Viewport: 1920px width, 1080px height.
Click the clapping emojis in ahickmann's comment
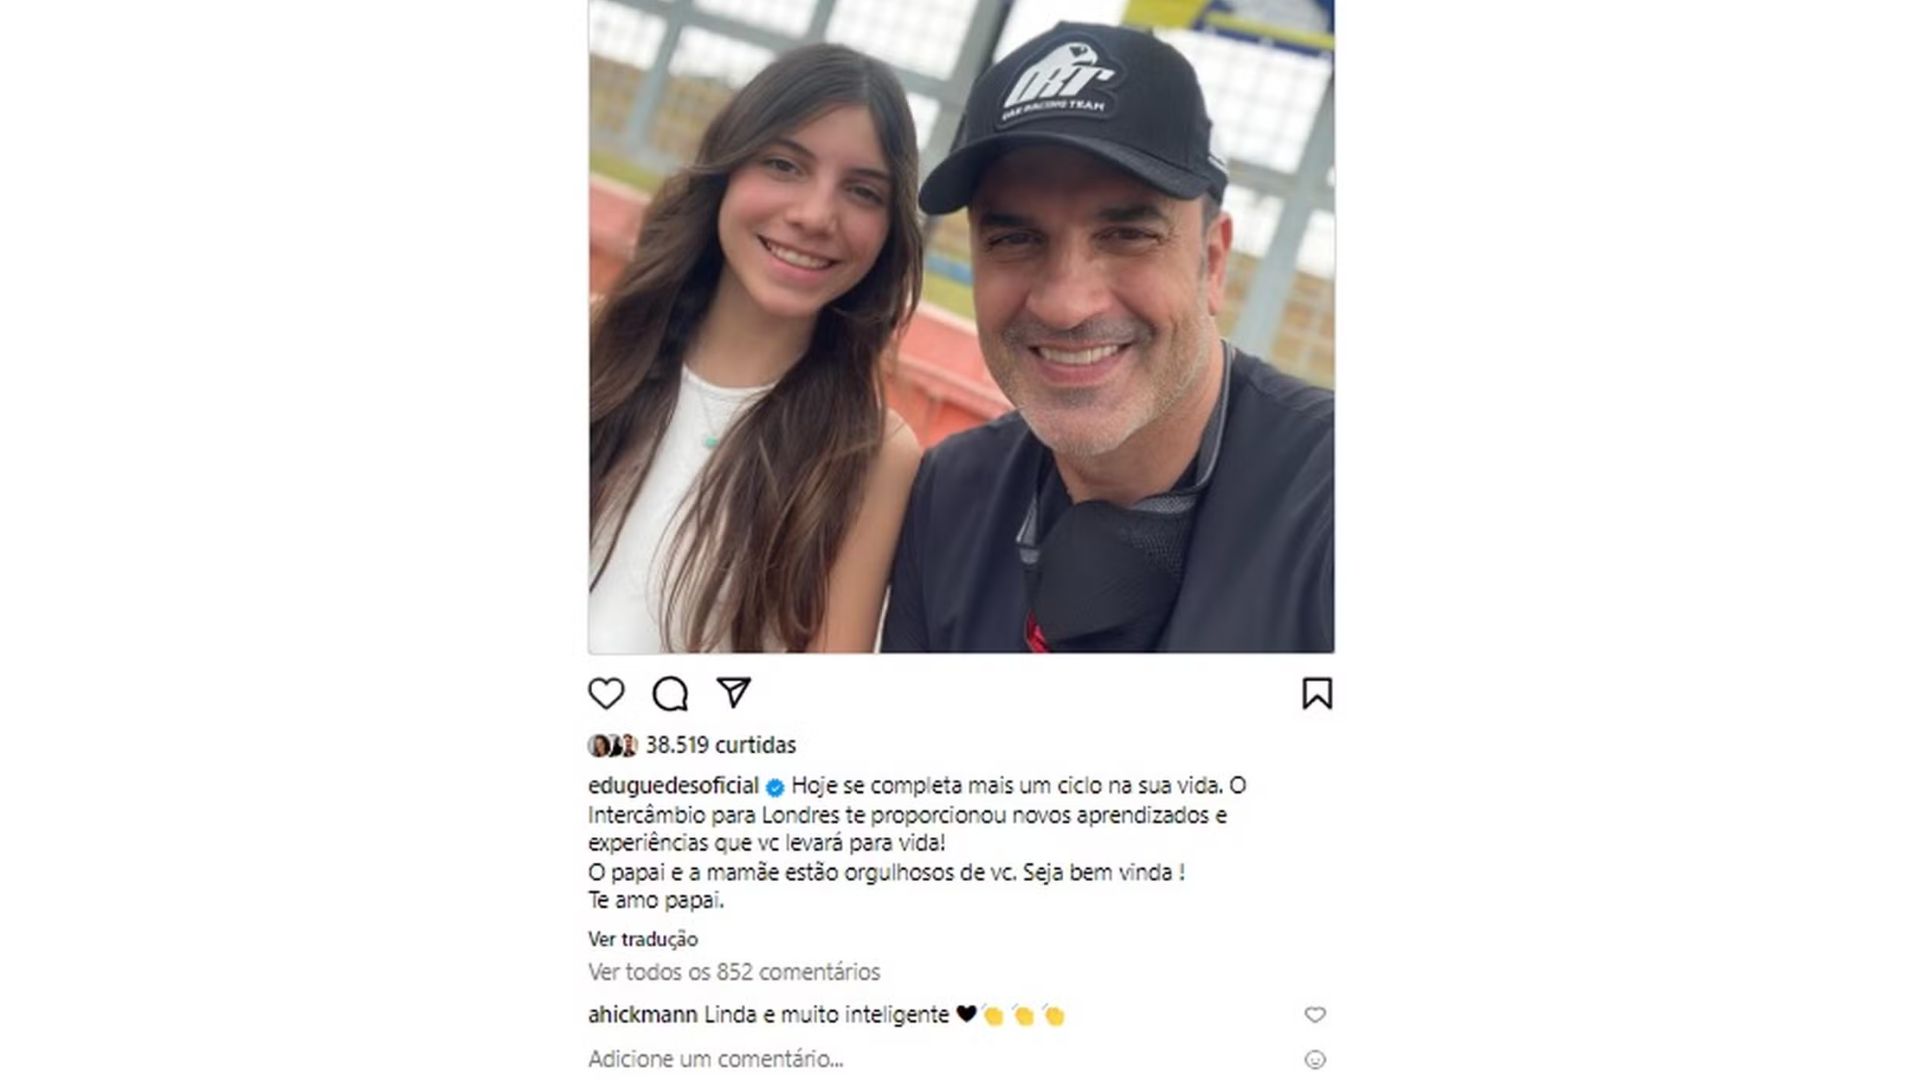click(x=1022, y=1016)
